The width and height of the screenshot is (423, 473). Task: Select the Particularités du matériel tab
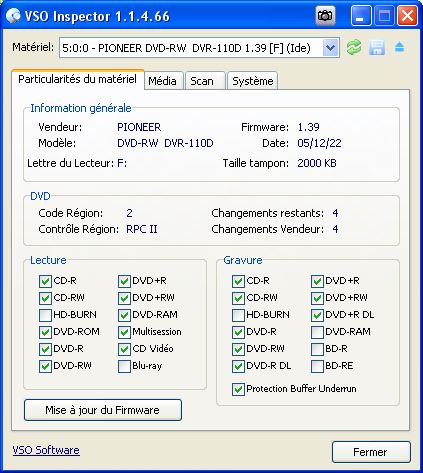click(x=77, y=79)
